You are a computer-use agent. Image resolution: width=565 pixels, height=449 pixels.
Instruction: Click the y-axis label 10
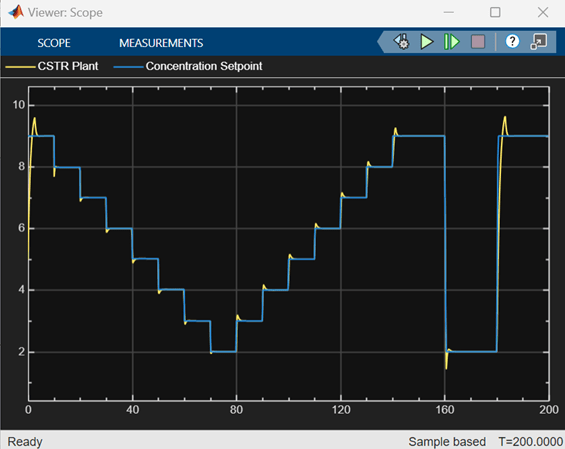19,105
